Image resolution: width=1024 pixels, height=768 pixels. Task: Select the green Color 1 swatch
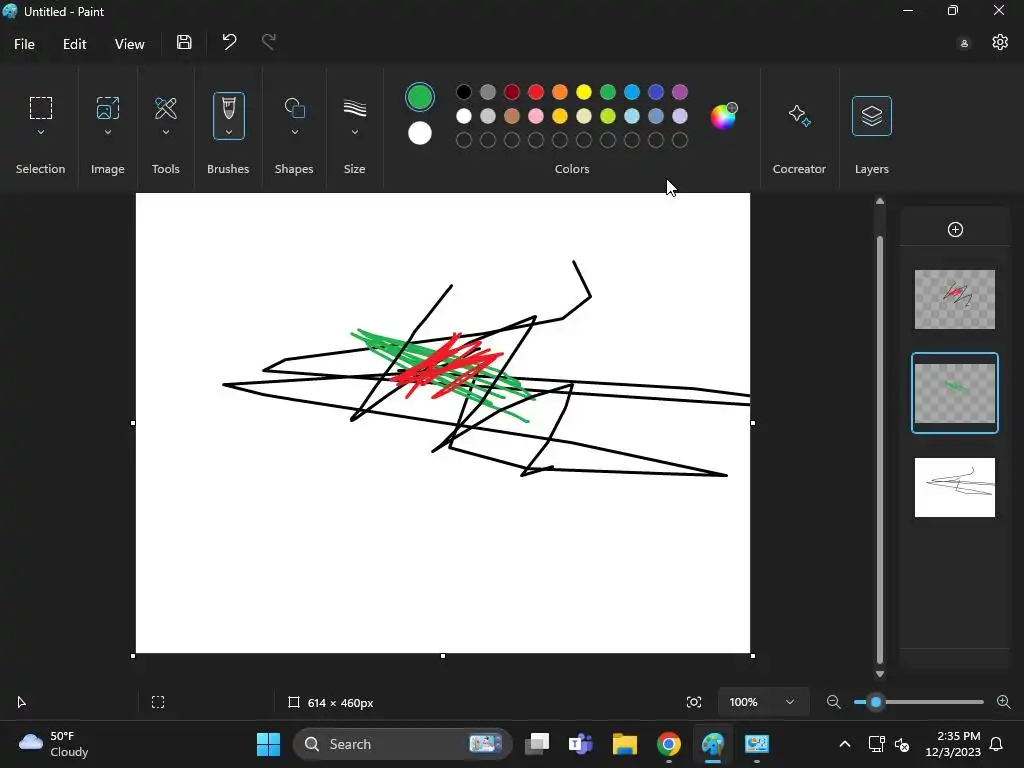(x=420, y=97)
